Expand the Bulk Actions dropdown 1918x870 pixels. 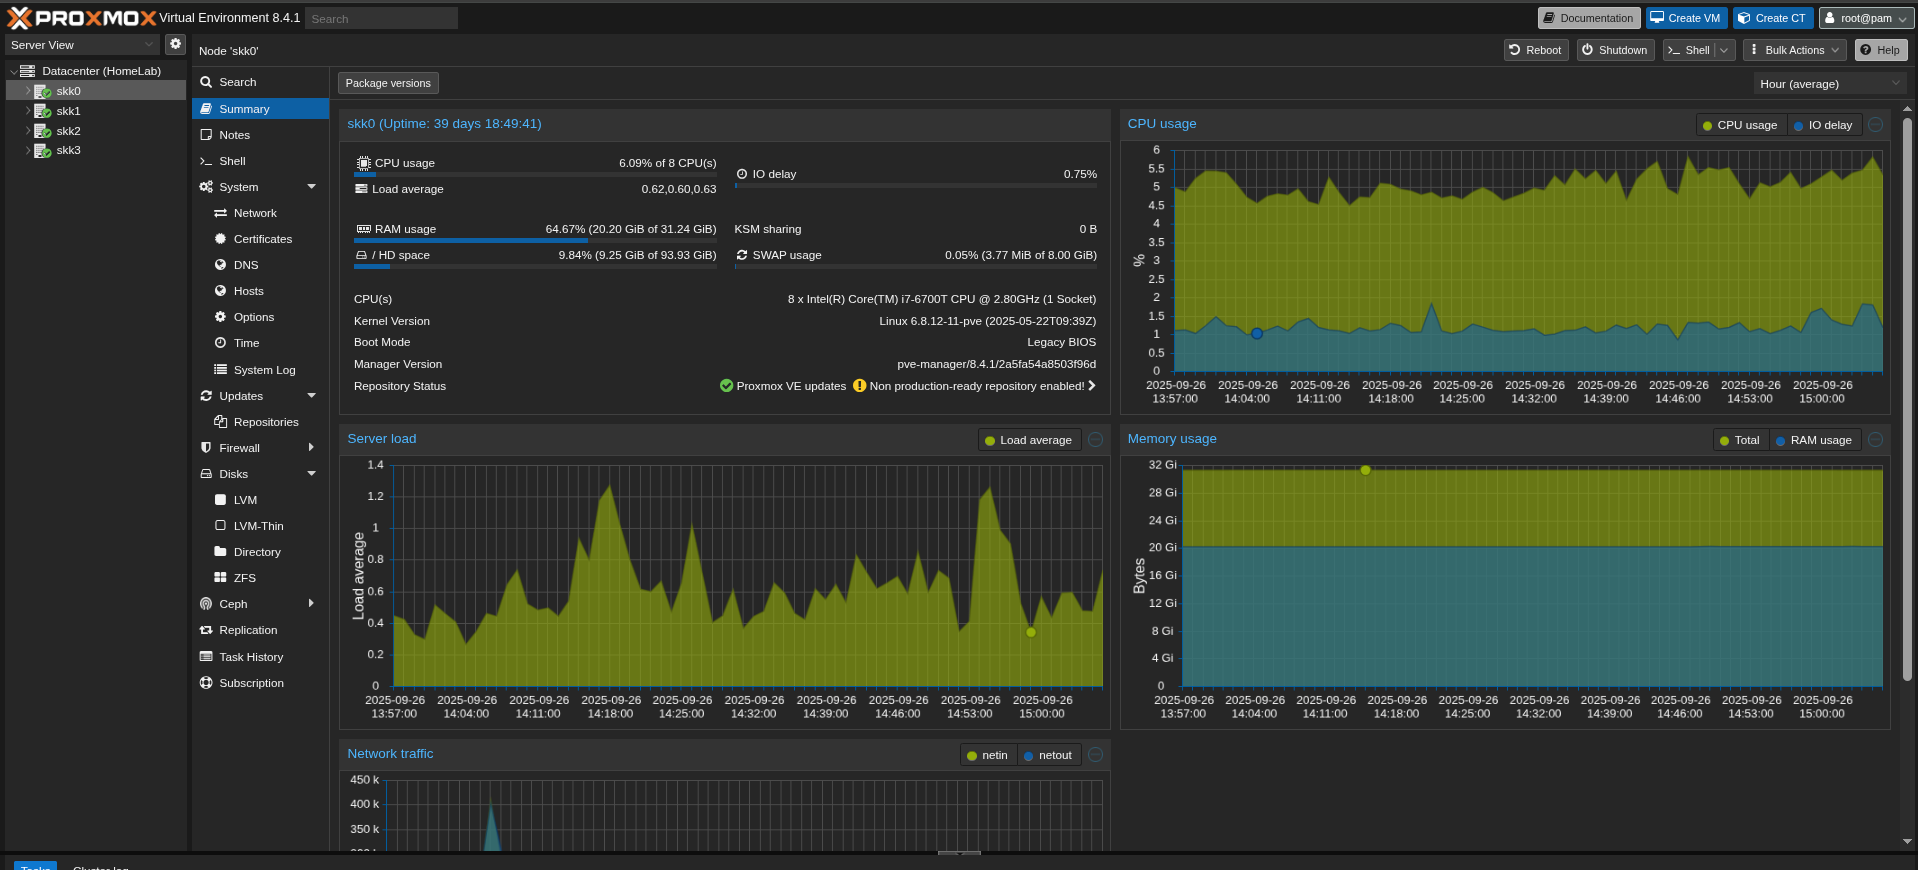[x=1794, y=50]
